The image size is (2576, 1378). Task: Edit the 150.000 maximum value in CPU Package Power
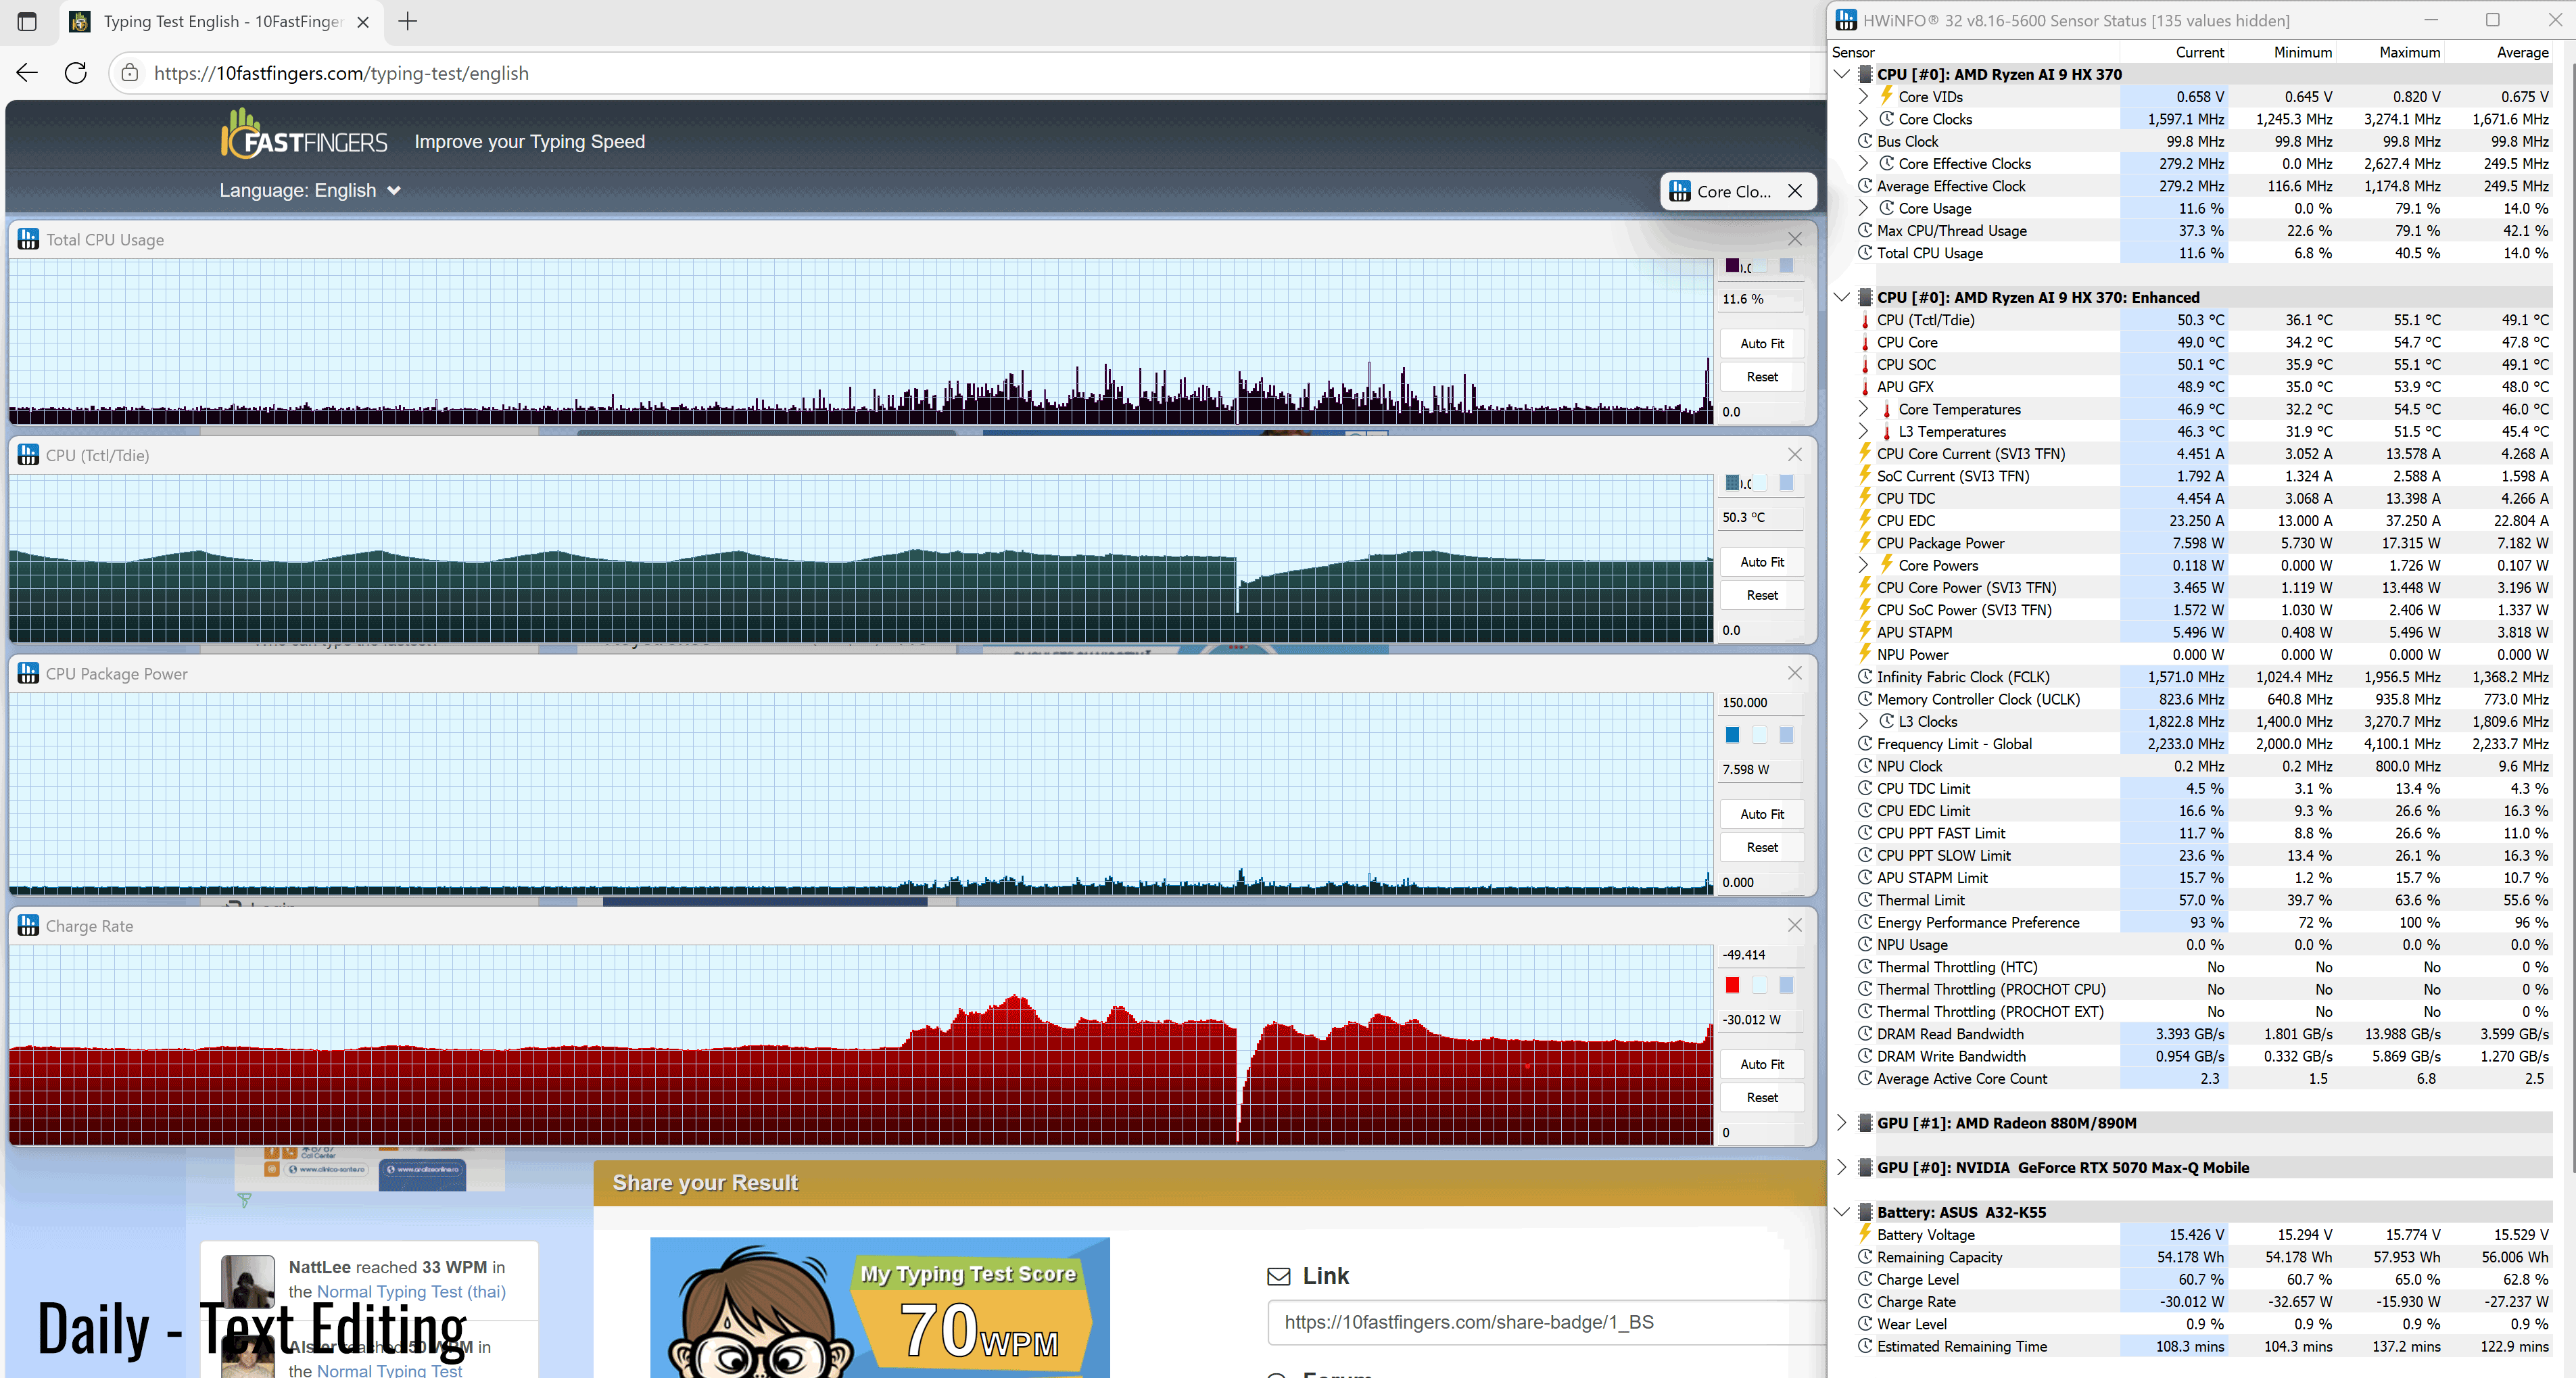click(1761, 703)
